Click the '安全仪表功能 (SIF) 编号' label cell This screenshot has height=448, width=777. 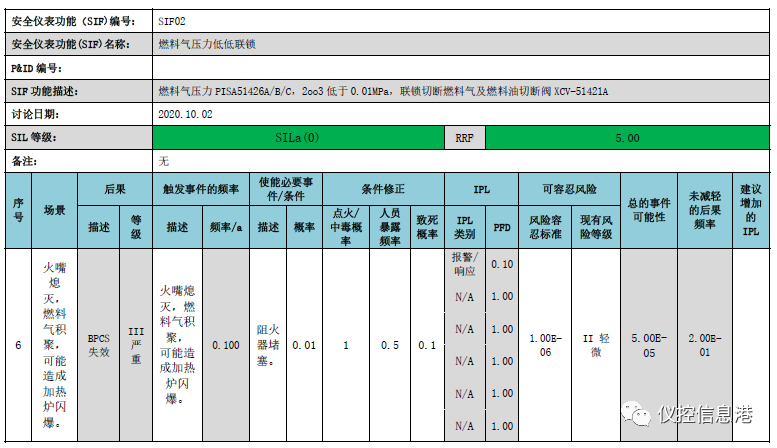pyautogui.click(x=79, y=21)
